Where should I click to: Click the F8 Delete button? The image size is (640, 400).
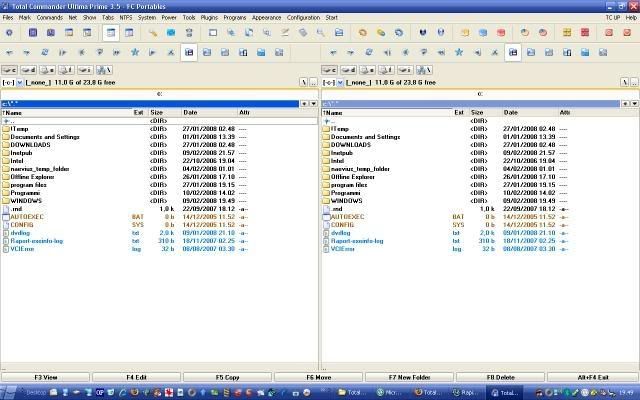tap(500, 378)
